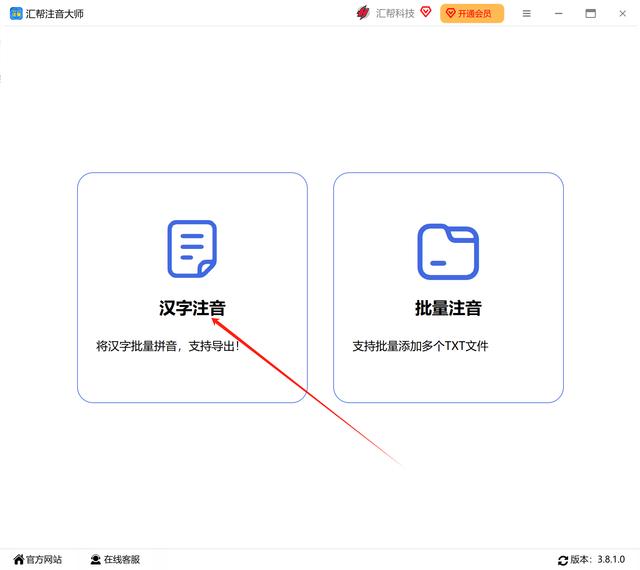Screen dimensions: 640x570
Task: Click the 开通会员 membership button
Action: [472, 13]
